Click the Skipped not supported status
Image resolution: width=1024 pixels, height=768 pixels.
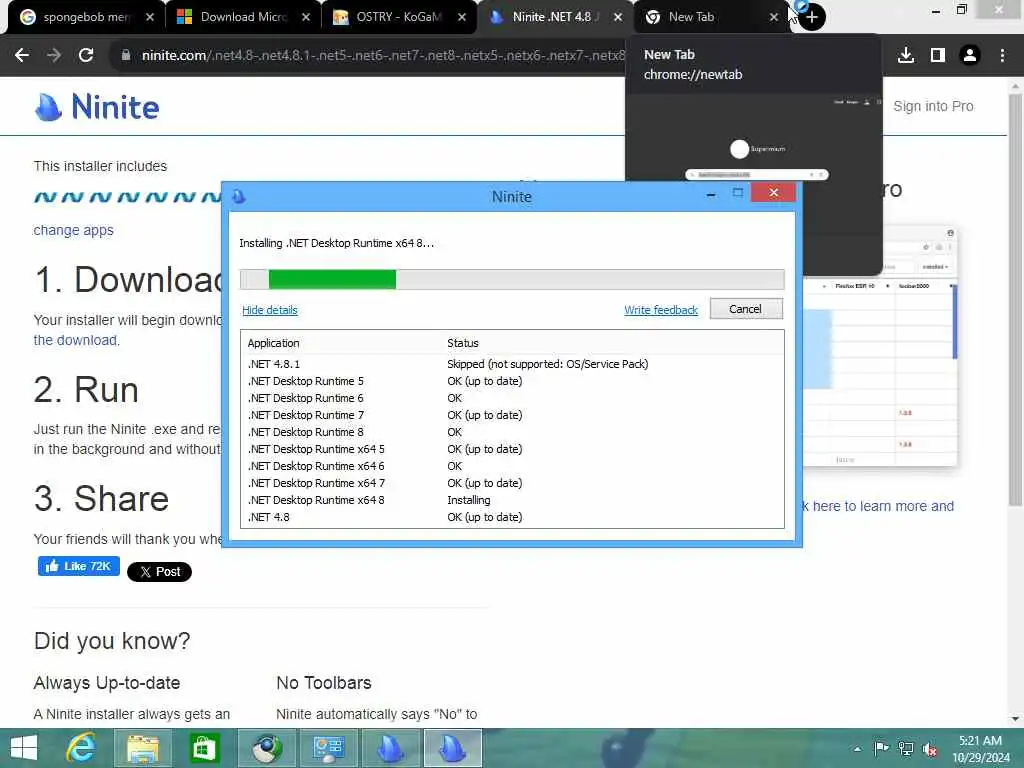click(547, 364)
